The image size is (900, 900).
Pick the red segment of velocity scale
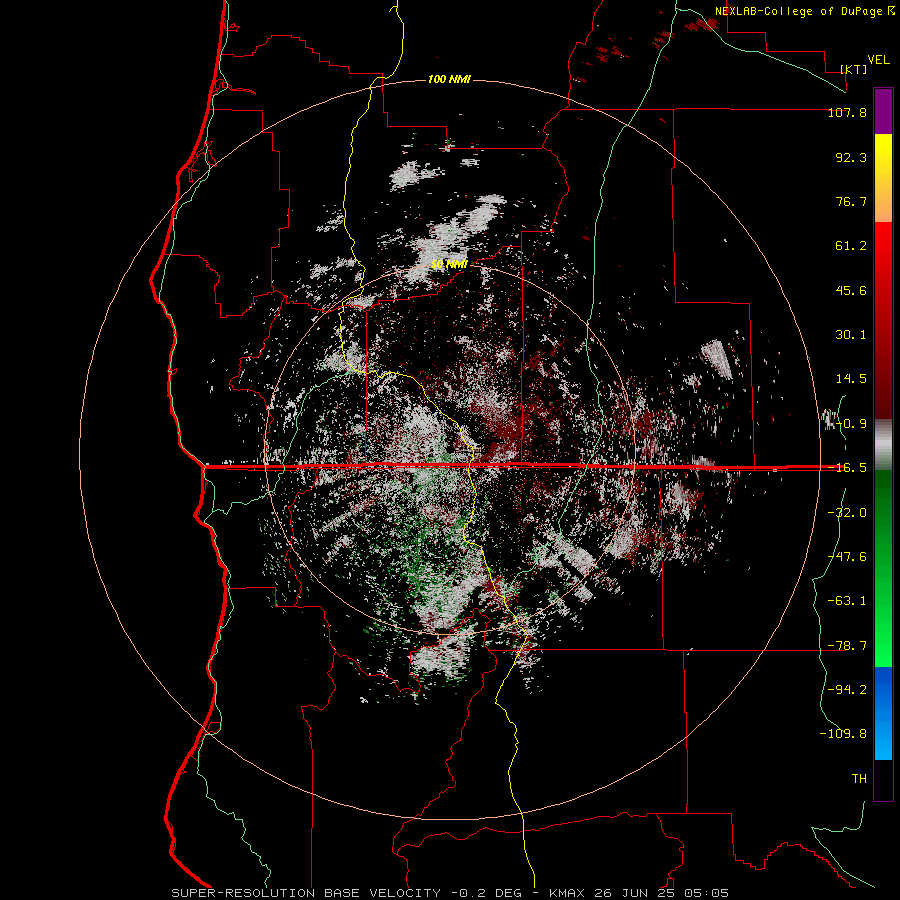[x=883, y=321]
